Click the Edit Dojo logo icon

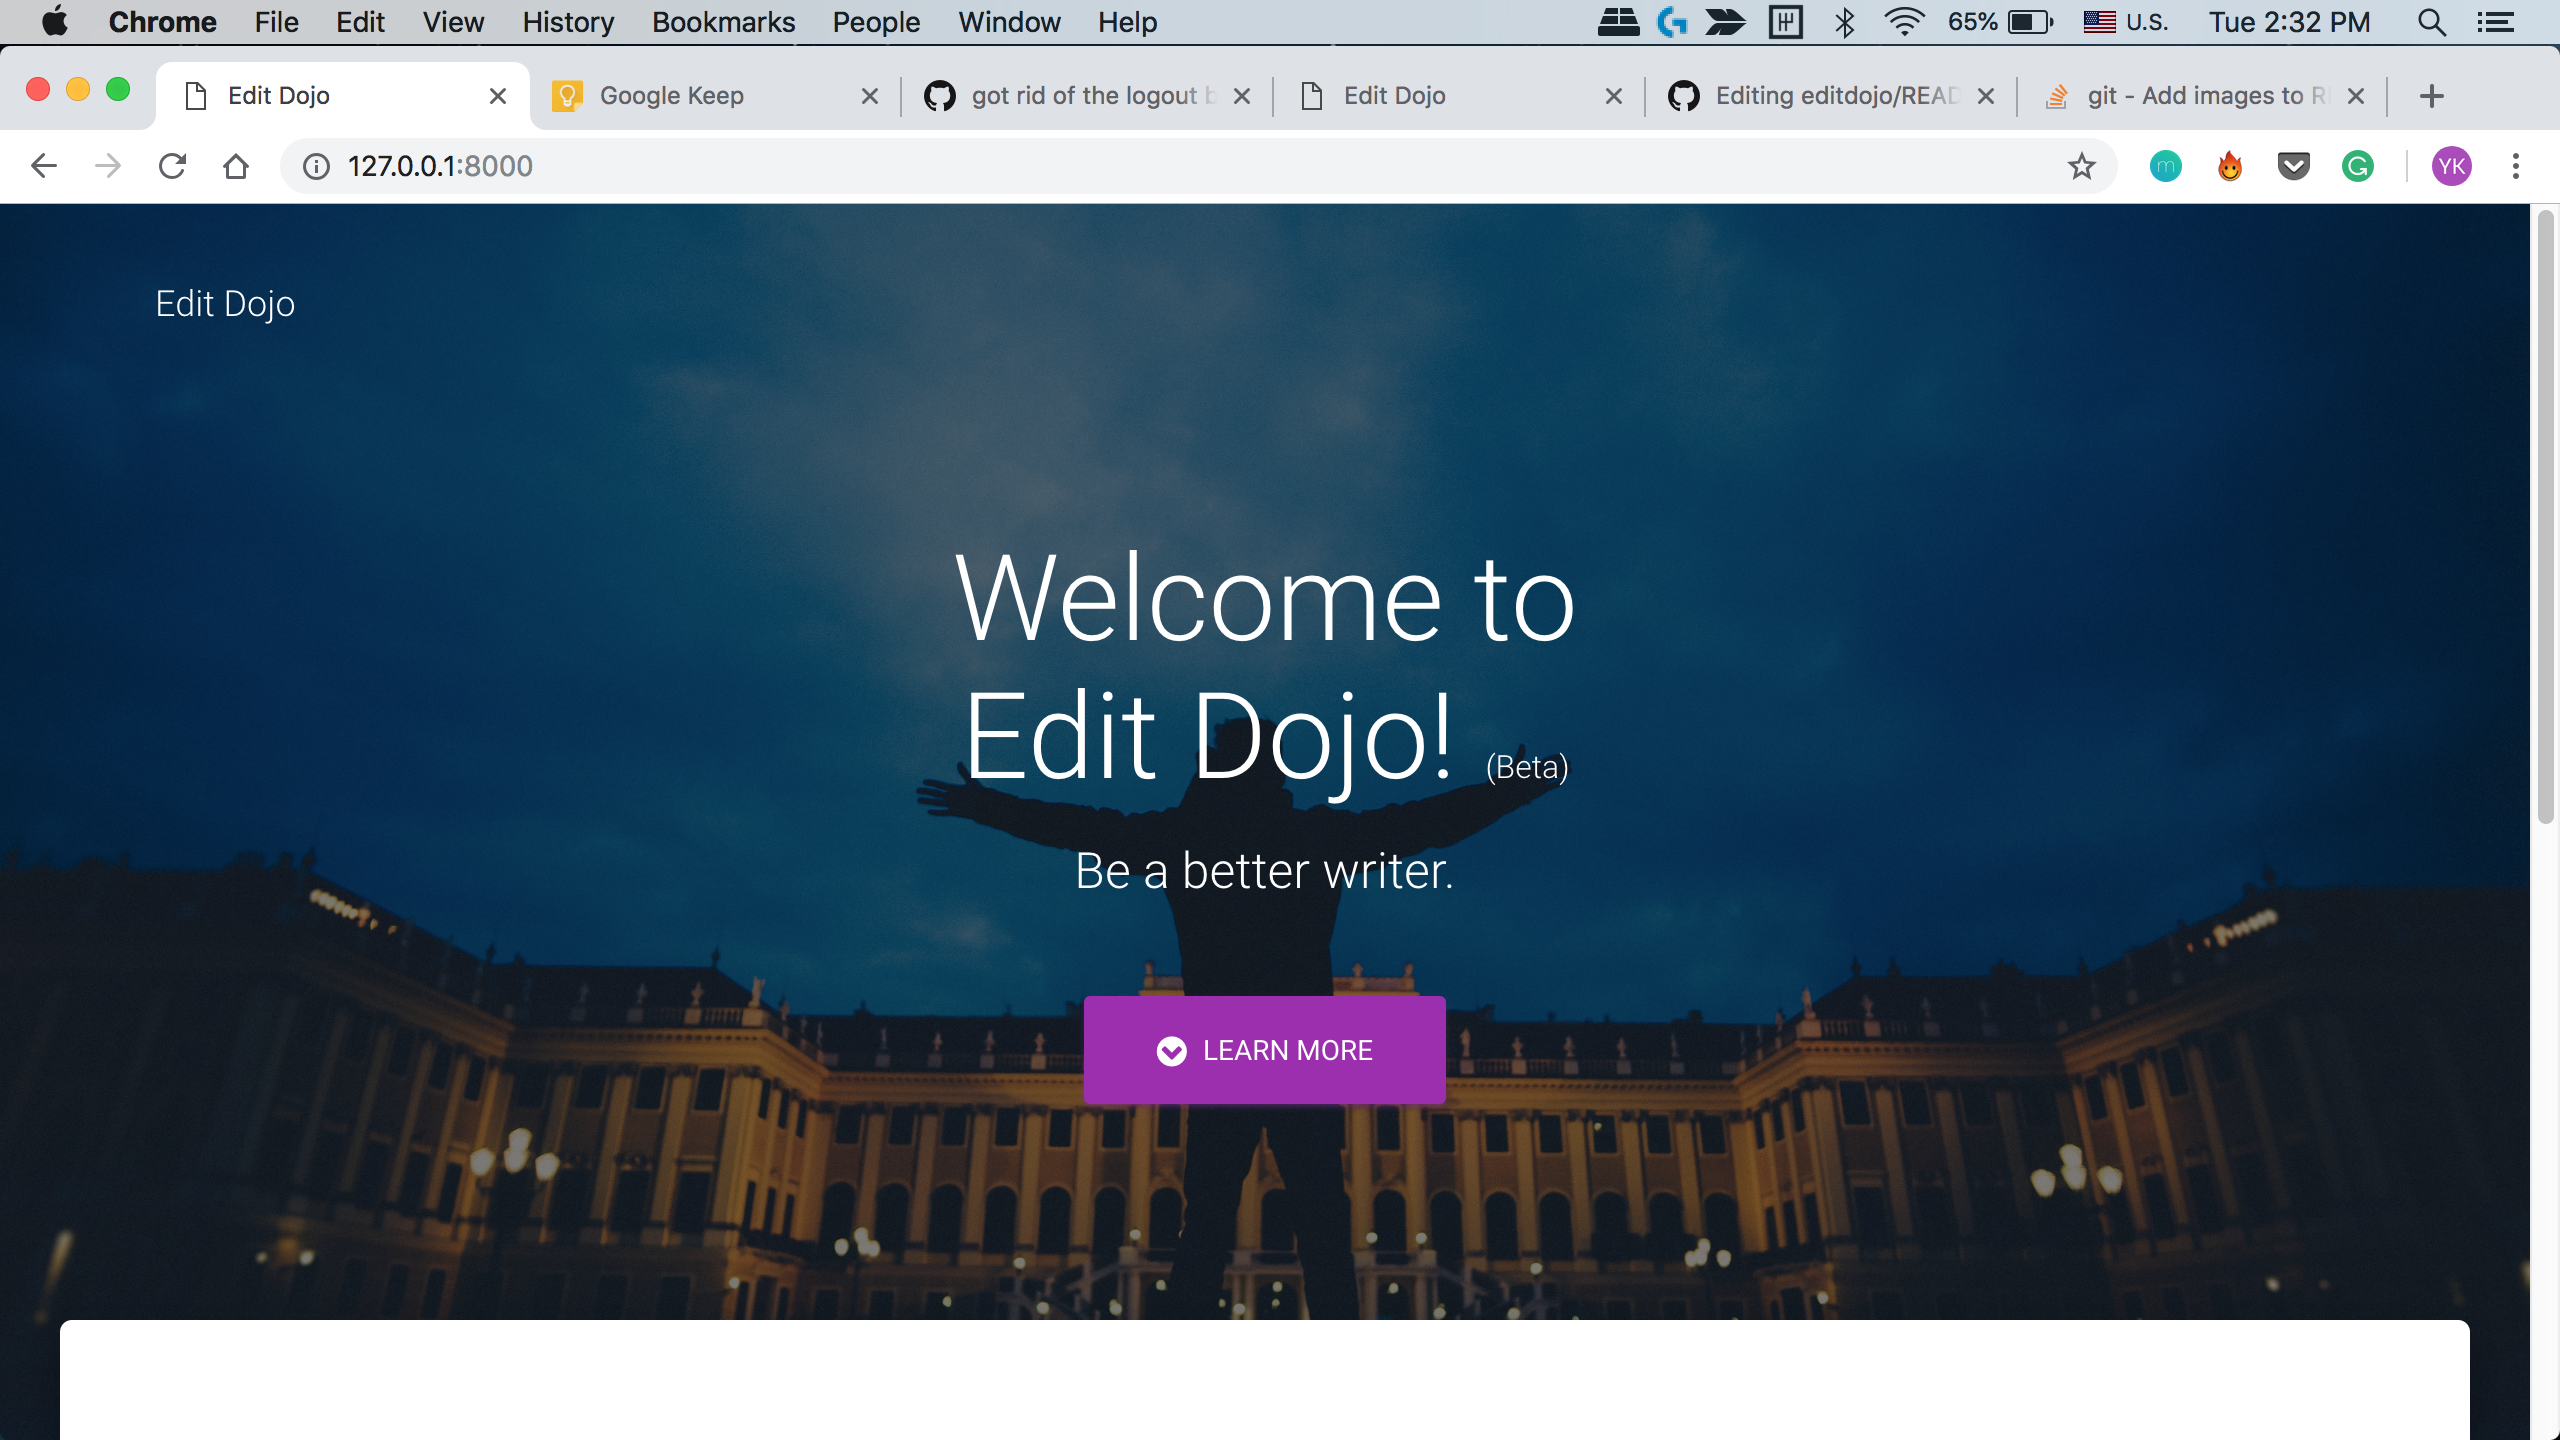pos(225,304)
